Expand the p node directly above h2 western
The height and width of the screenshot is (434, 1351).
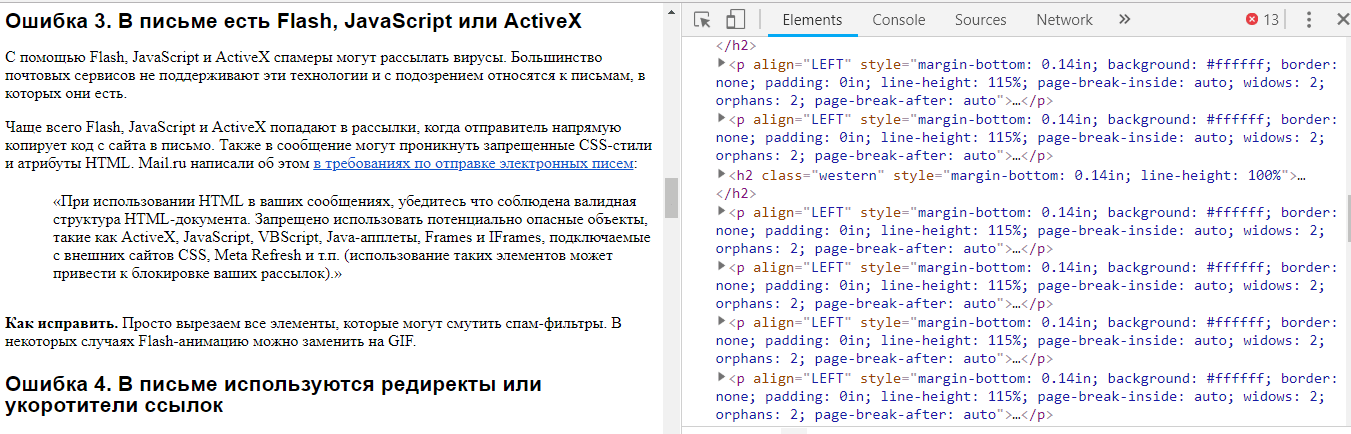pyautogui.click(x=723, y=119)
